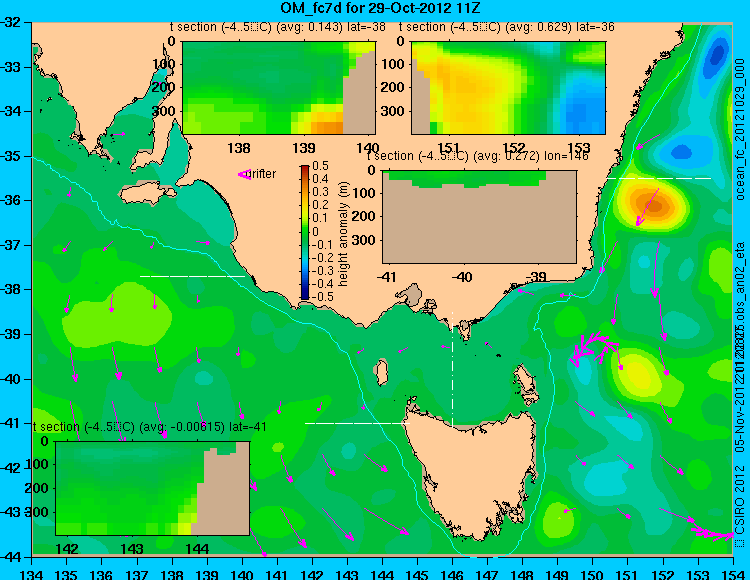The image size is (750, 580).
Task: Click the -35 latitude axis label
Action: pyautogui.click(x=11, y=156)
